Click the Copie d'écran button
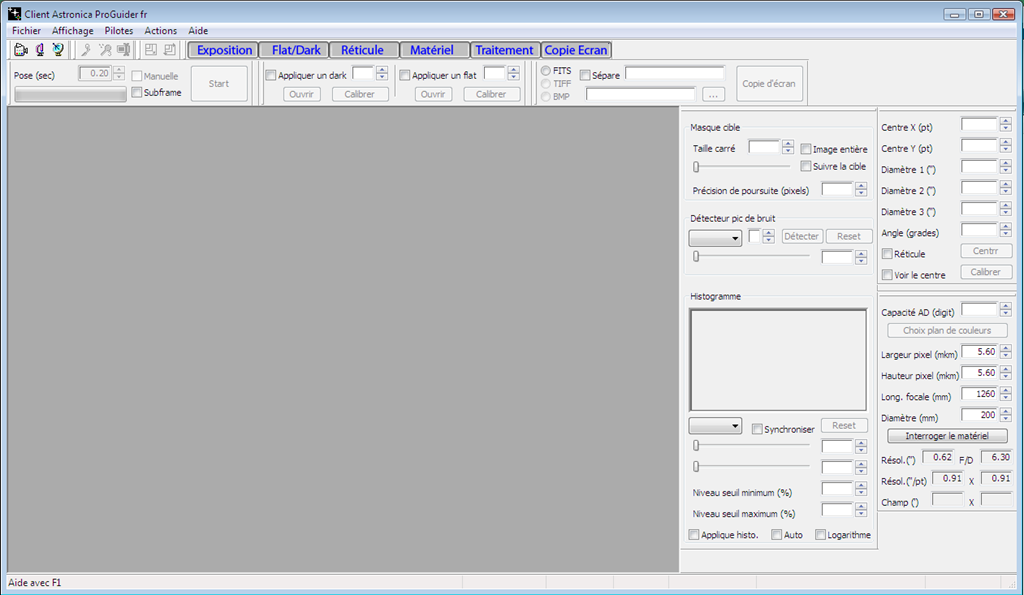 coord(769,84)
